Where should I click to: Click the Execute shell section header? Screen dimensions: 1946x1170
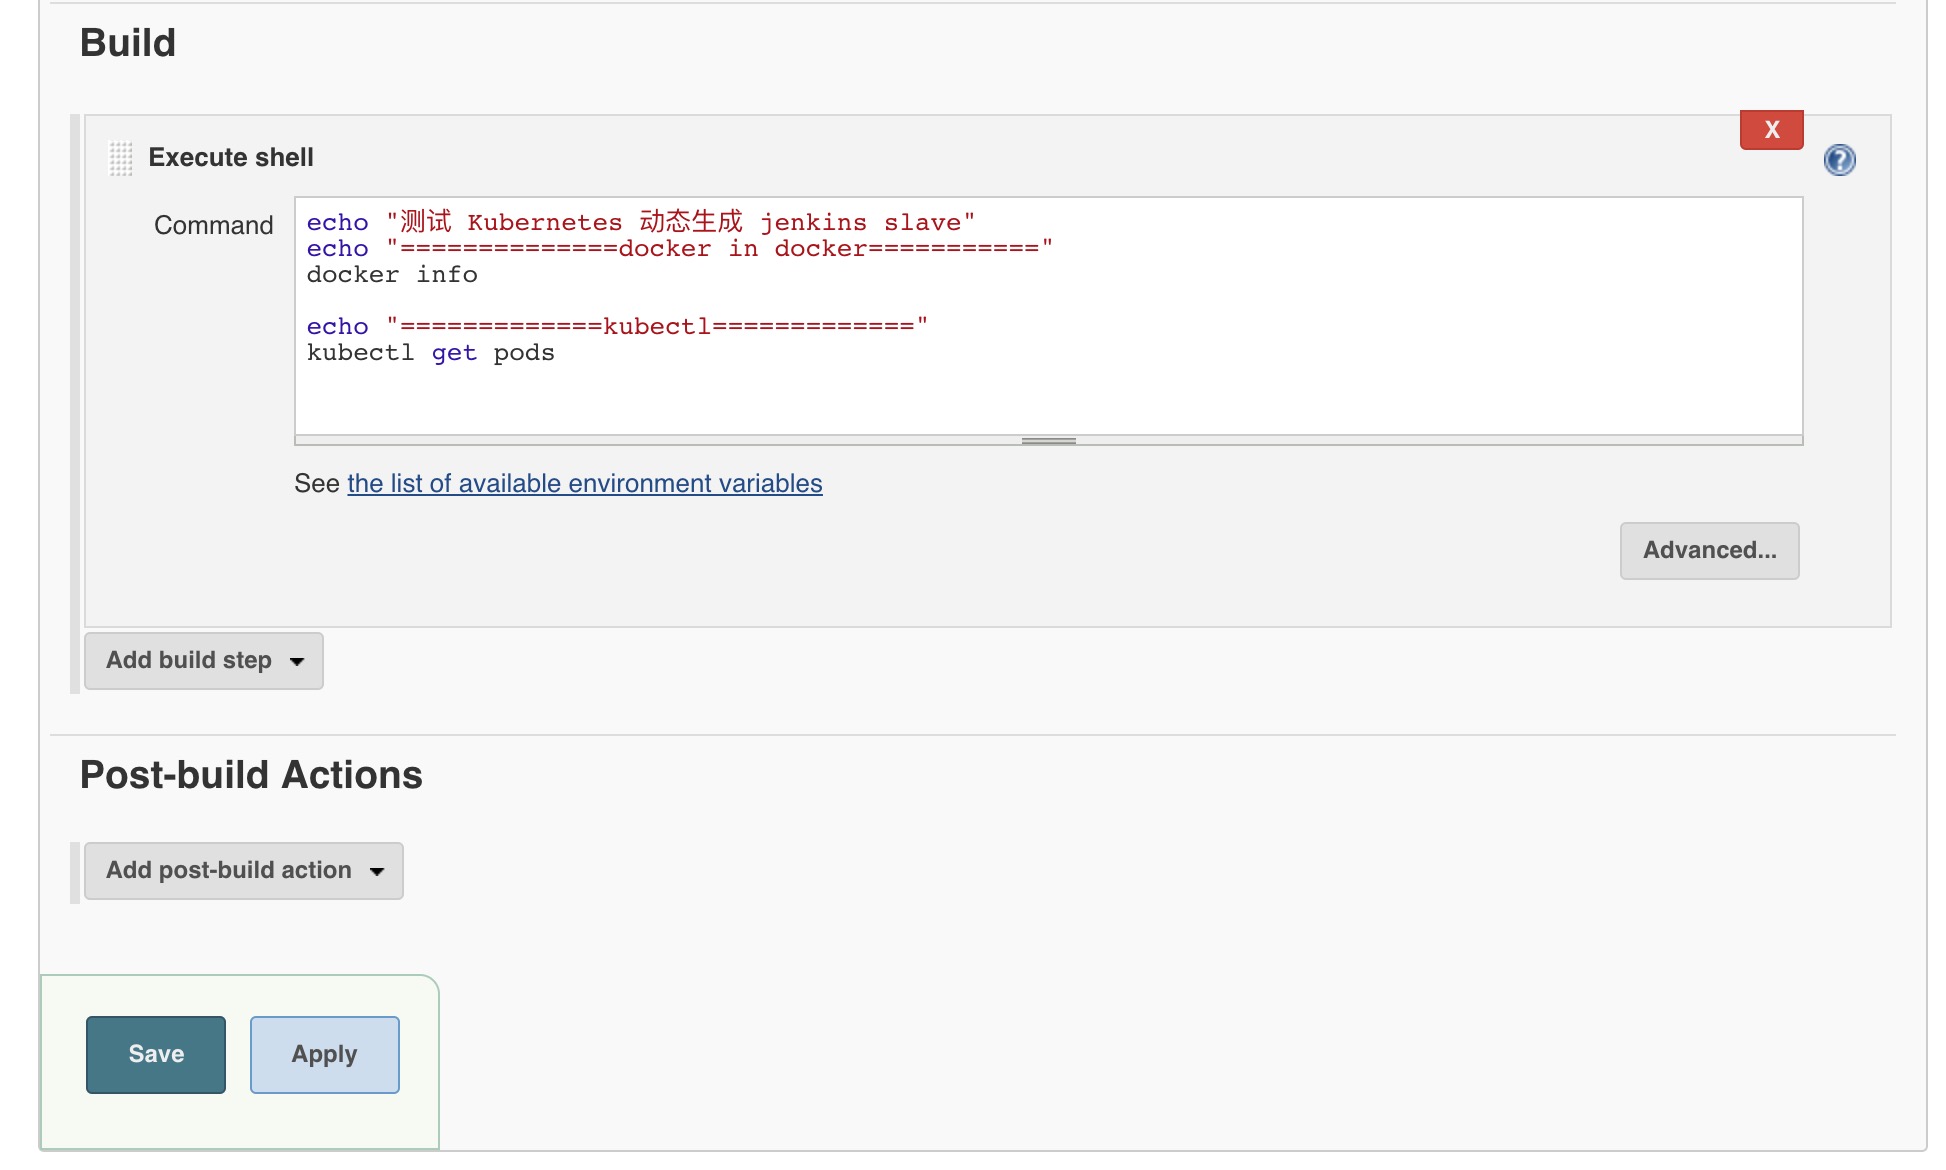pyautogui.click(x=231, y=157)
